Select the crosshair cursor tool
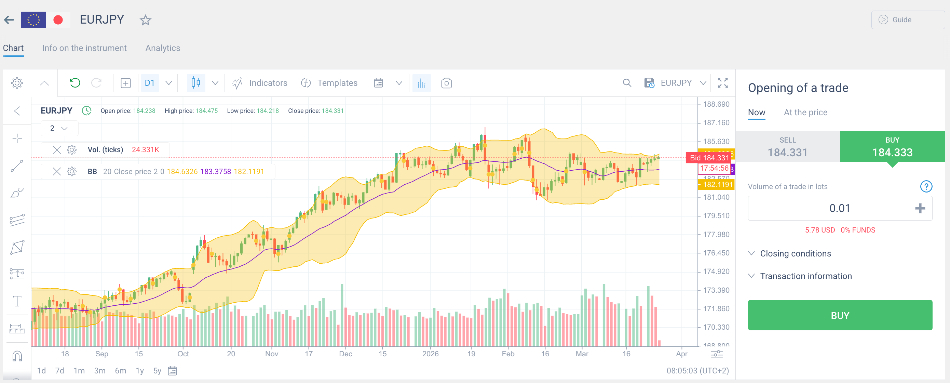The height and width of the screenshot is (383, 950). click(17, 139)
